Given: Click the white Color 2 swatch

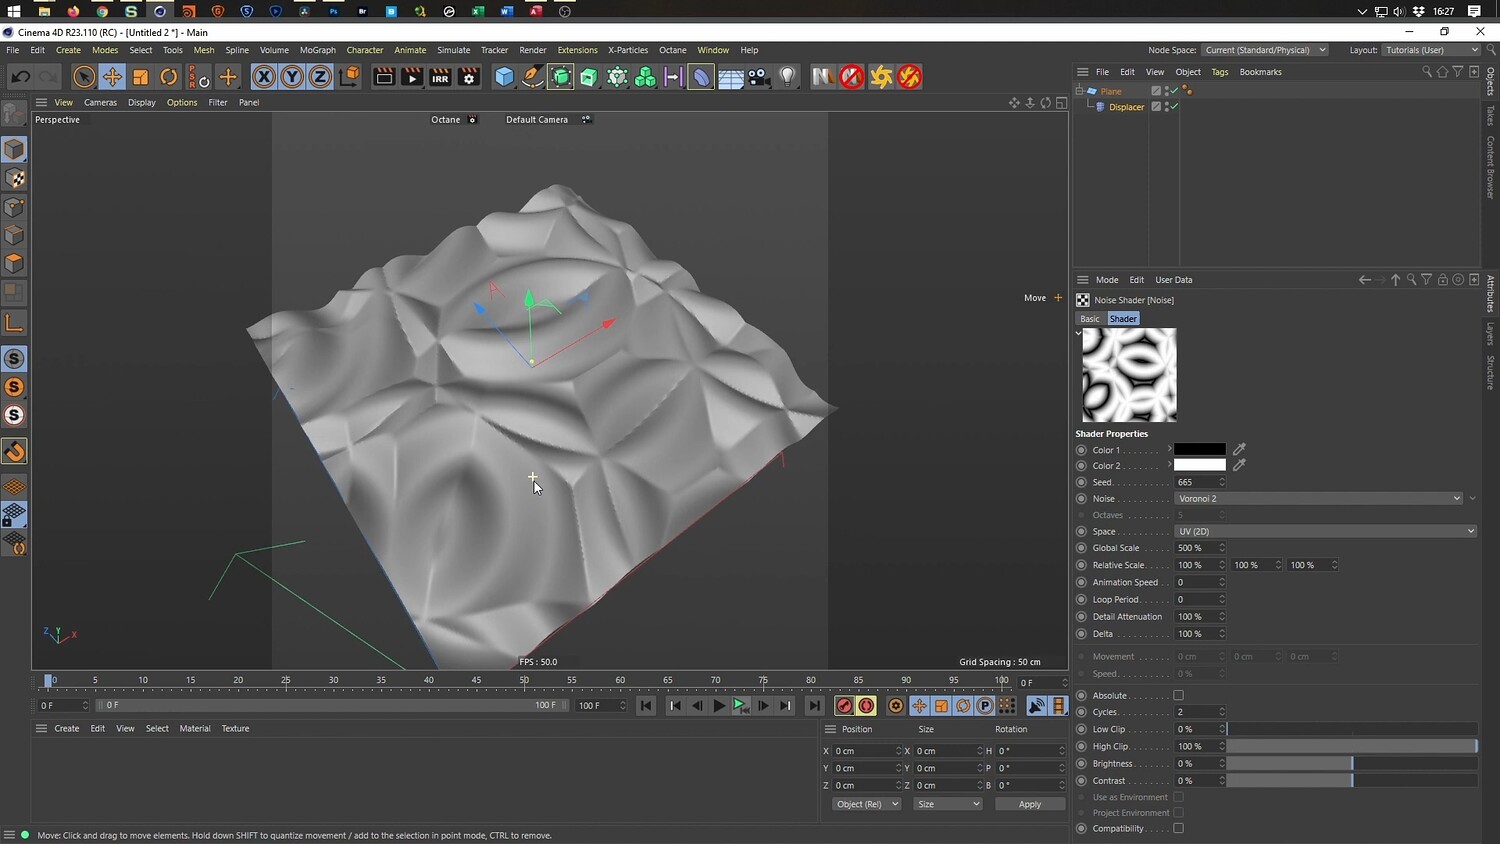Looking at the screenshot, I should [1199, 466].
